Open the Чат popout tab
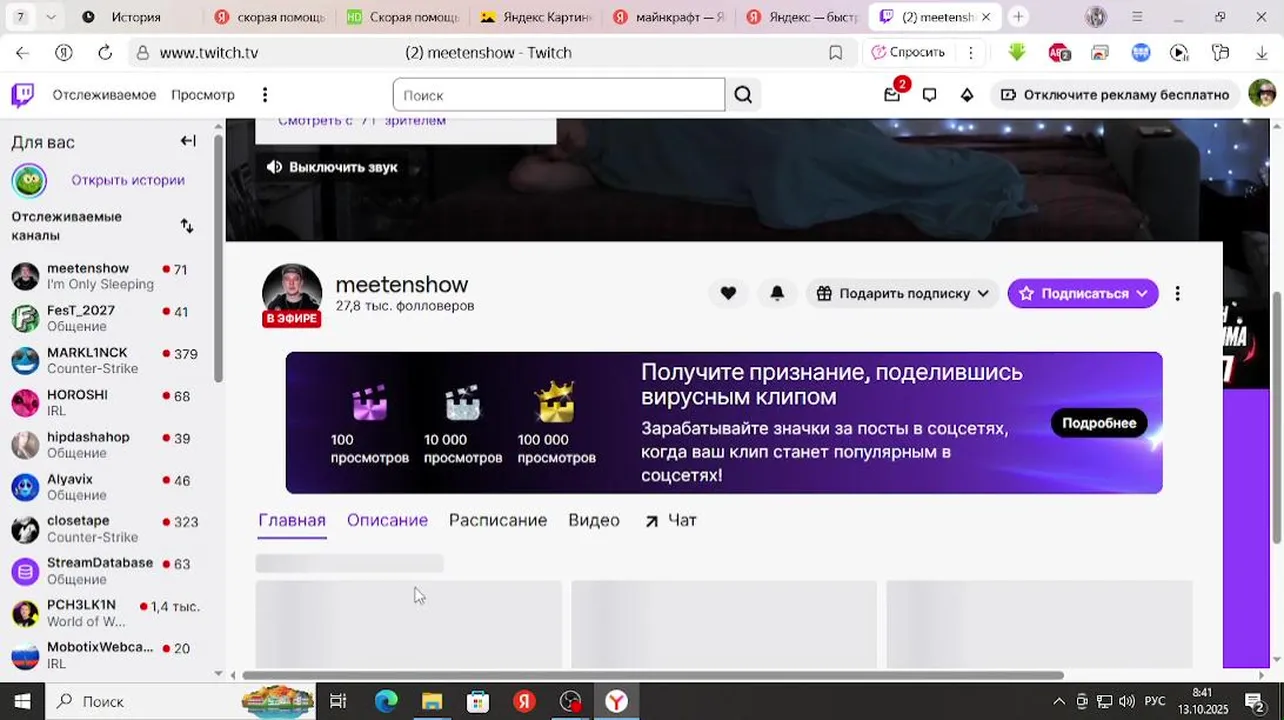The height and width of the screenshot is (720, 1284). tap(671, 520)
